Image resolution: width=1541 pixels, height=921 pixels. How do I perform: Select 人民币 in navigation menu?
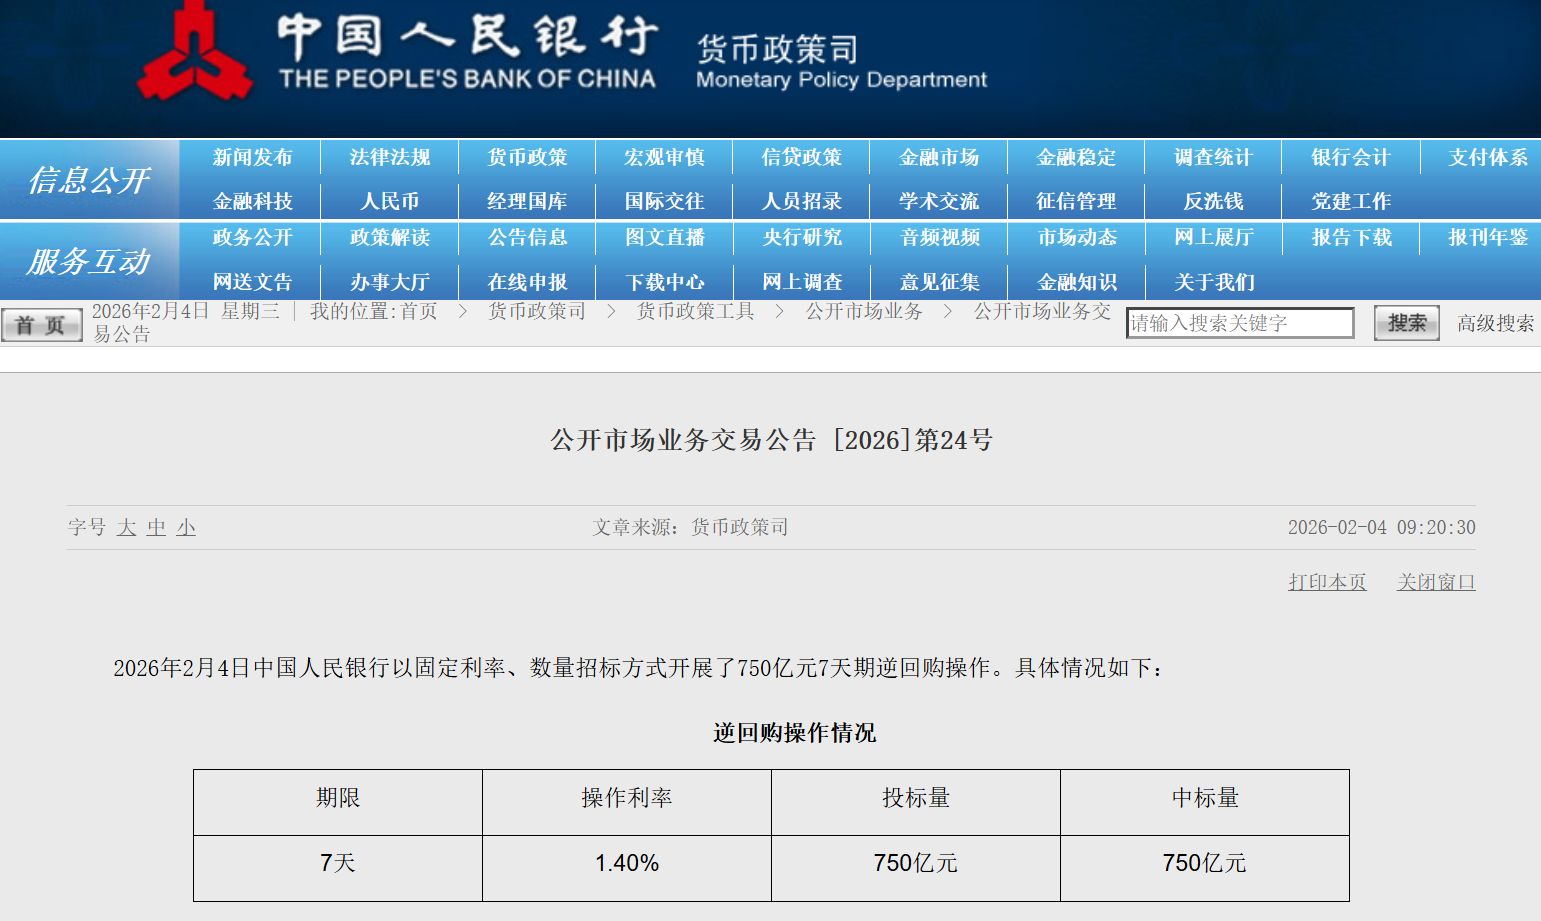[389, 201]
